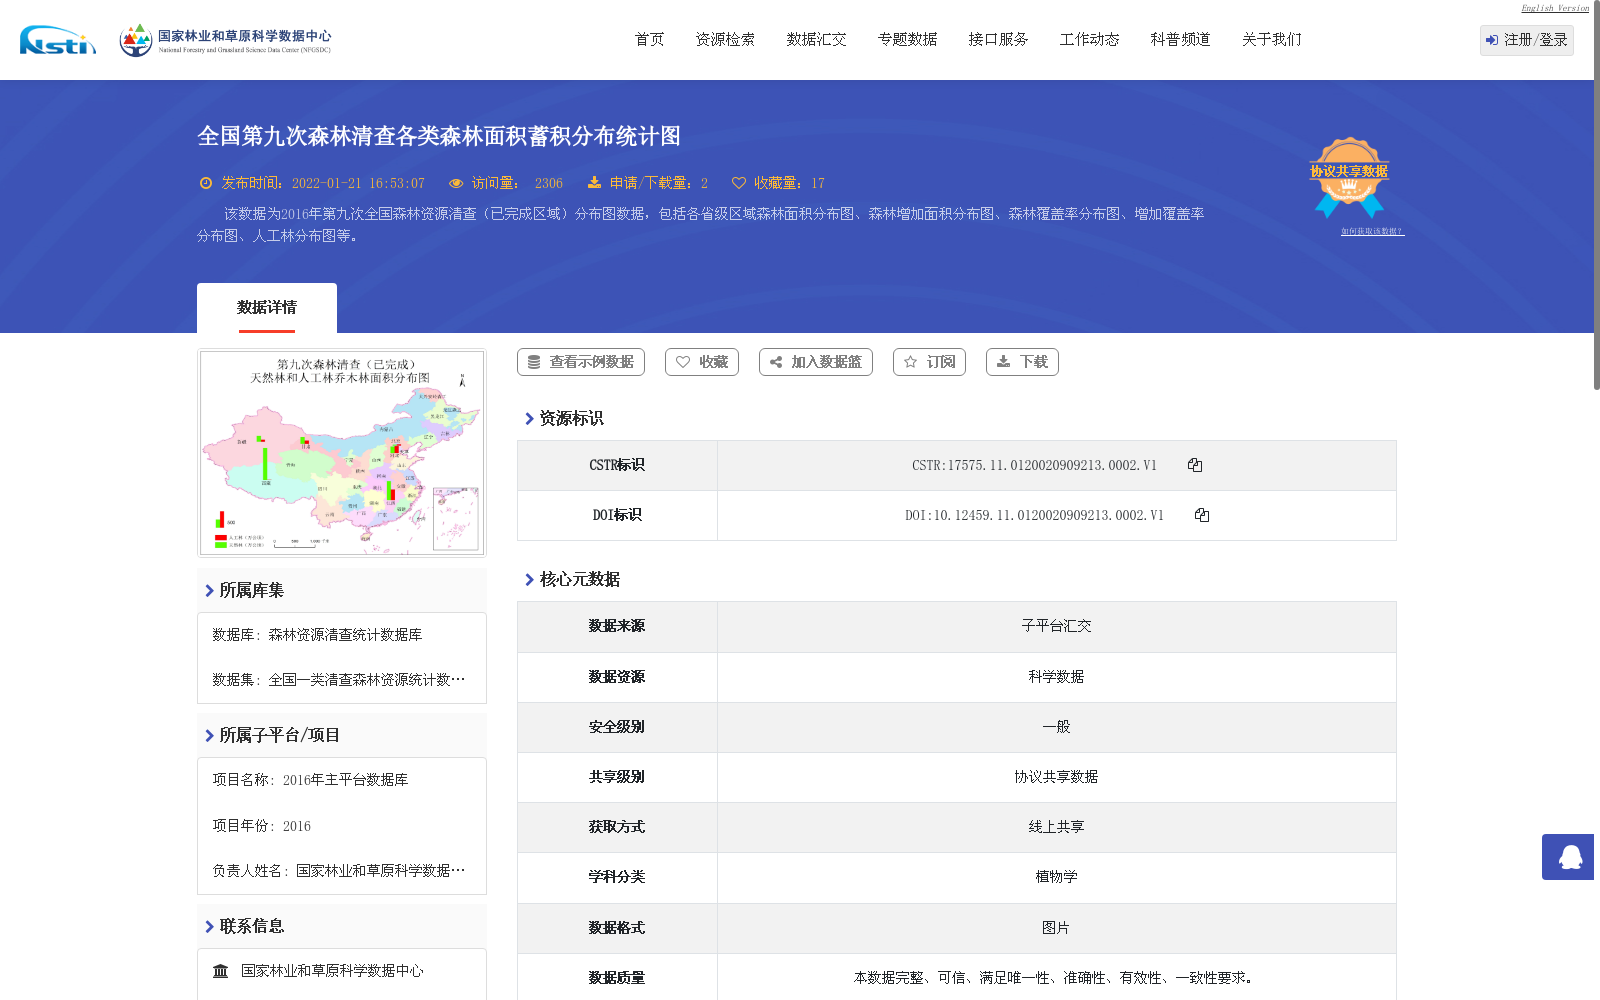Select 接口服务 in the top navigation

tap(998, 40)
